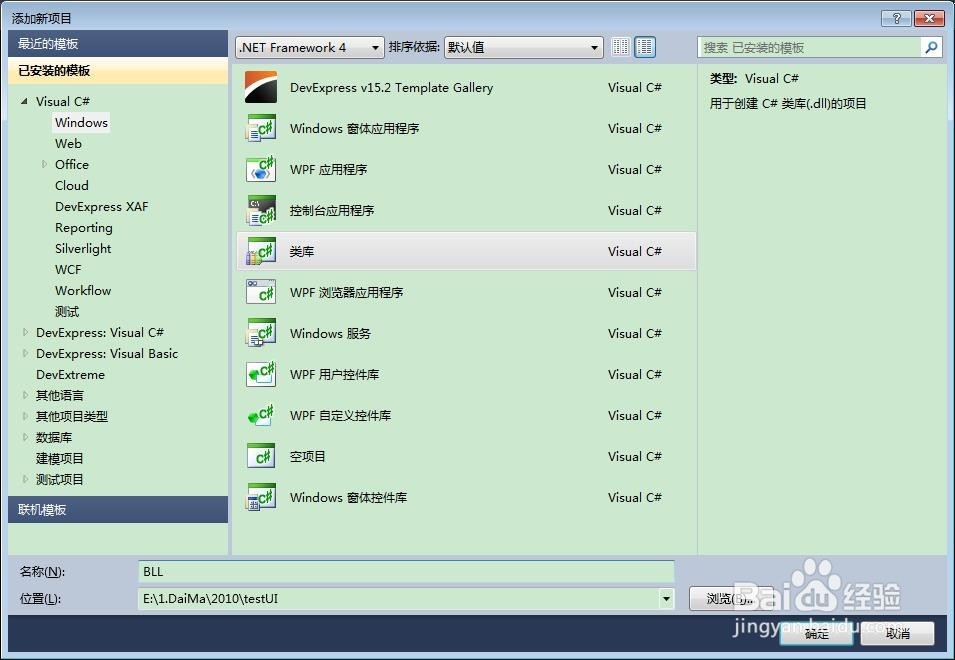Switch to small icons view
Image resolution: width=955 pixels, height=660 pixels.
tap(621, 47)
